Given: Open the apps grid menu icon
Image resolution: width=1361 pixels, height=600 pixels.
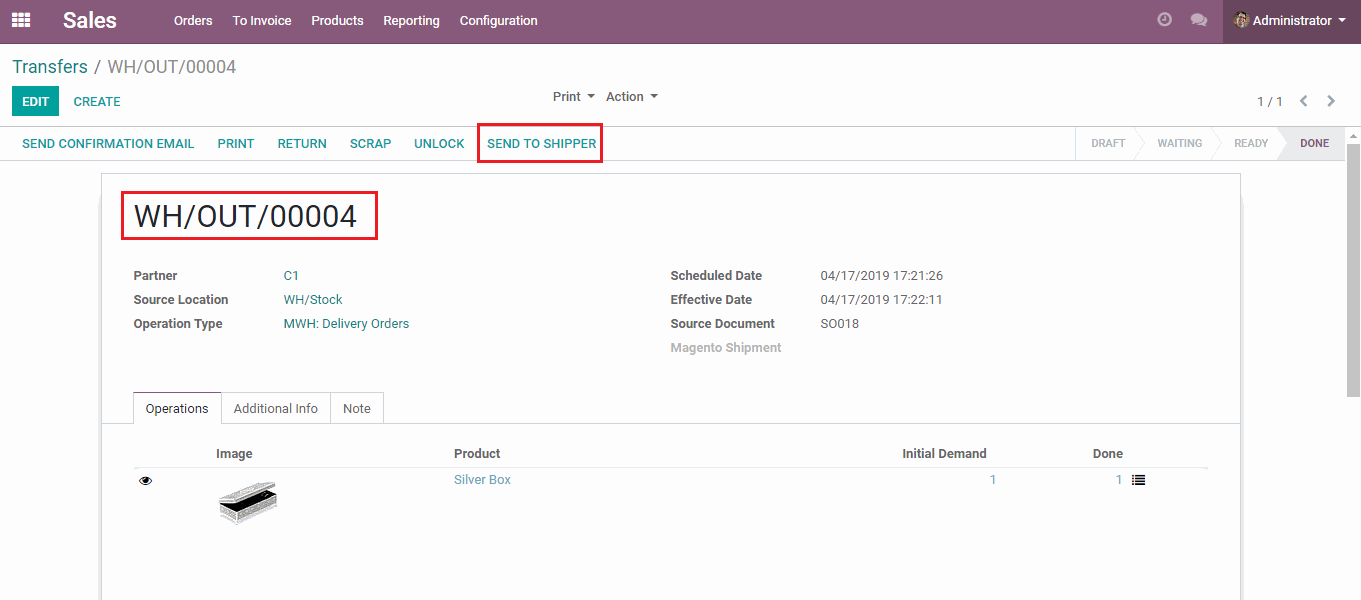Looking at the screenshot, I should [x=21, y=20].
